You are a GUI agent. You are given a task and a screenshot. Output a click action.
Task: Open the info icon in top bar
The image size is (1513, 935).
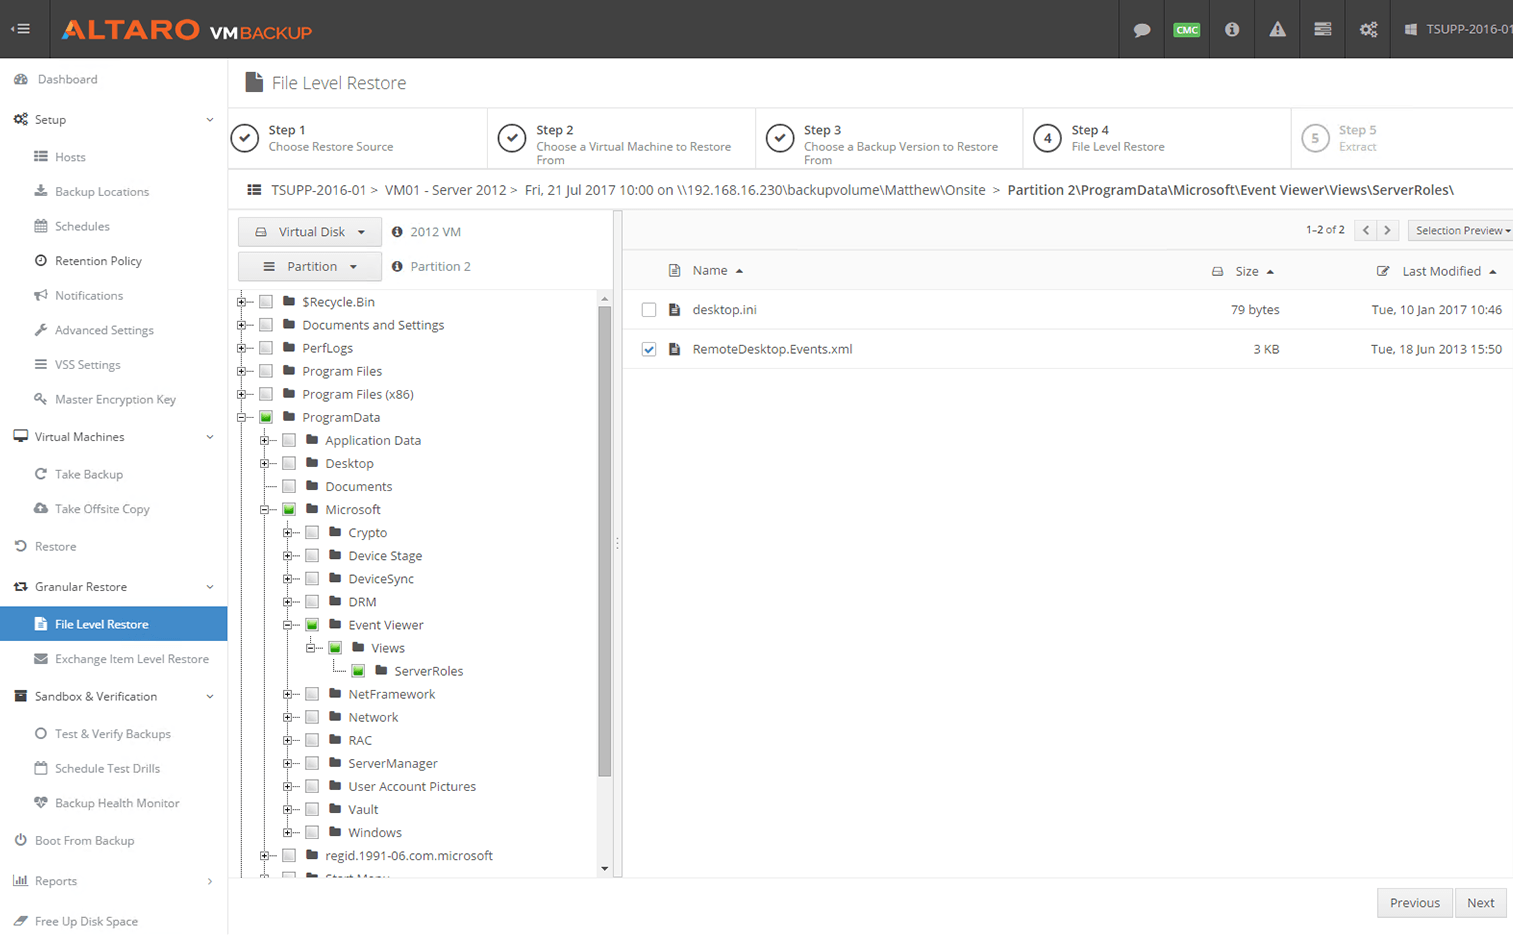pyautogui.click(x=1232, y=29)
